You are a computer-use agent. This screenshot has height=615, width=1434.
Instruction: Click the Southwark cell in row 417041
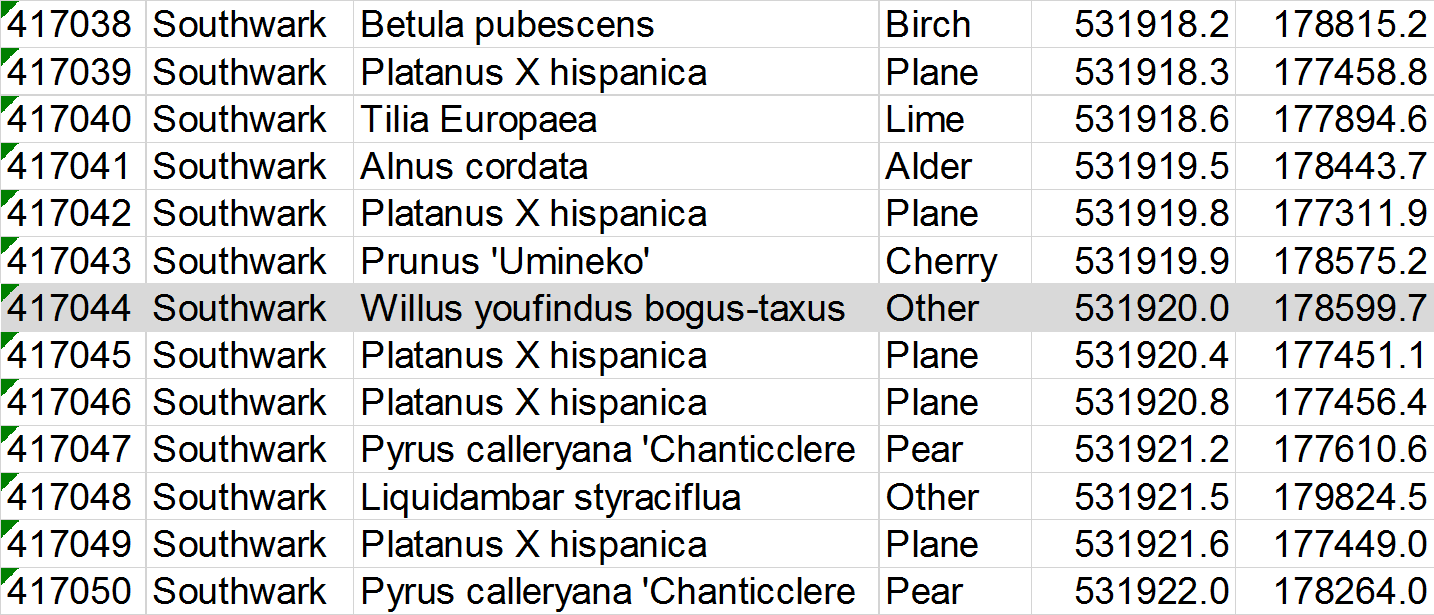(x=239, y=167)
